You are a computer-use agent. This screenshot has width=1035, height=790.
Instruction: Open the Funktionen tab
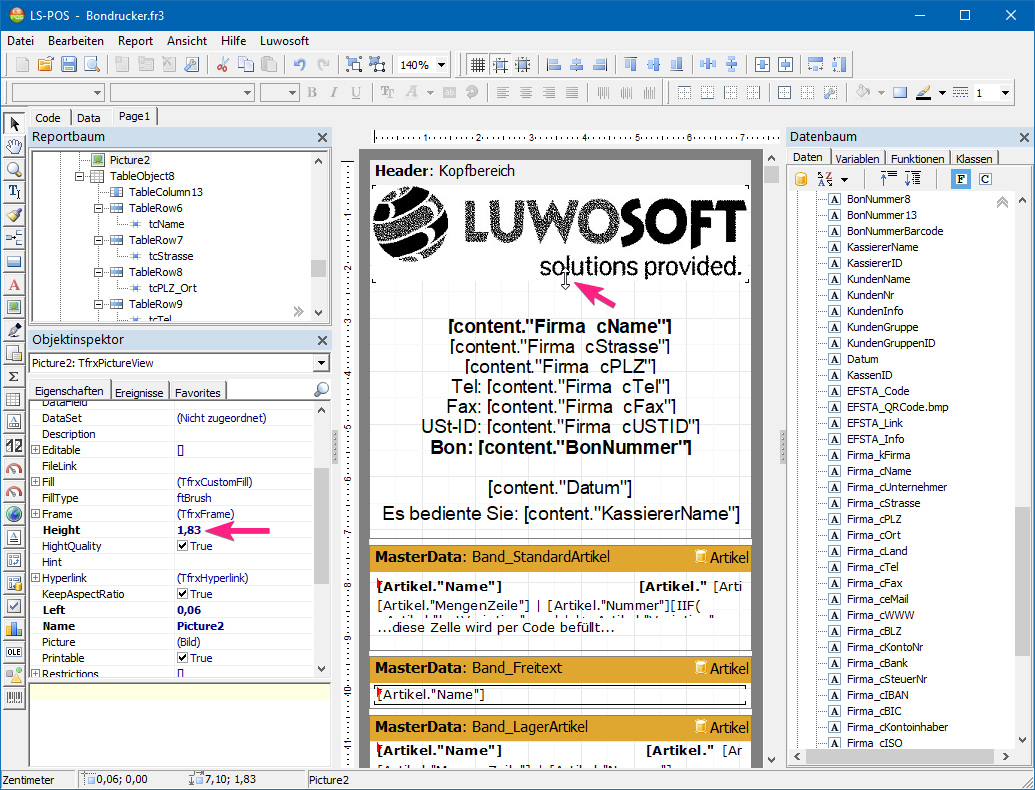[x=917, y=158]
